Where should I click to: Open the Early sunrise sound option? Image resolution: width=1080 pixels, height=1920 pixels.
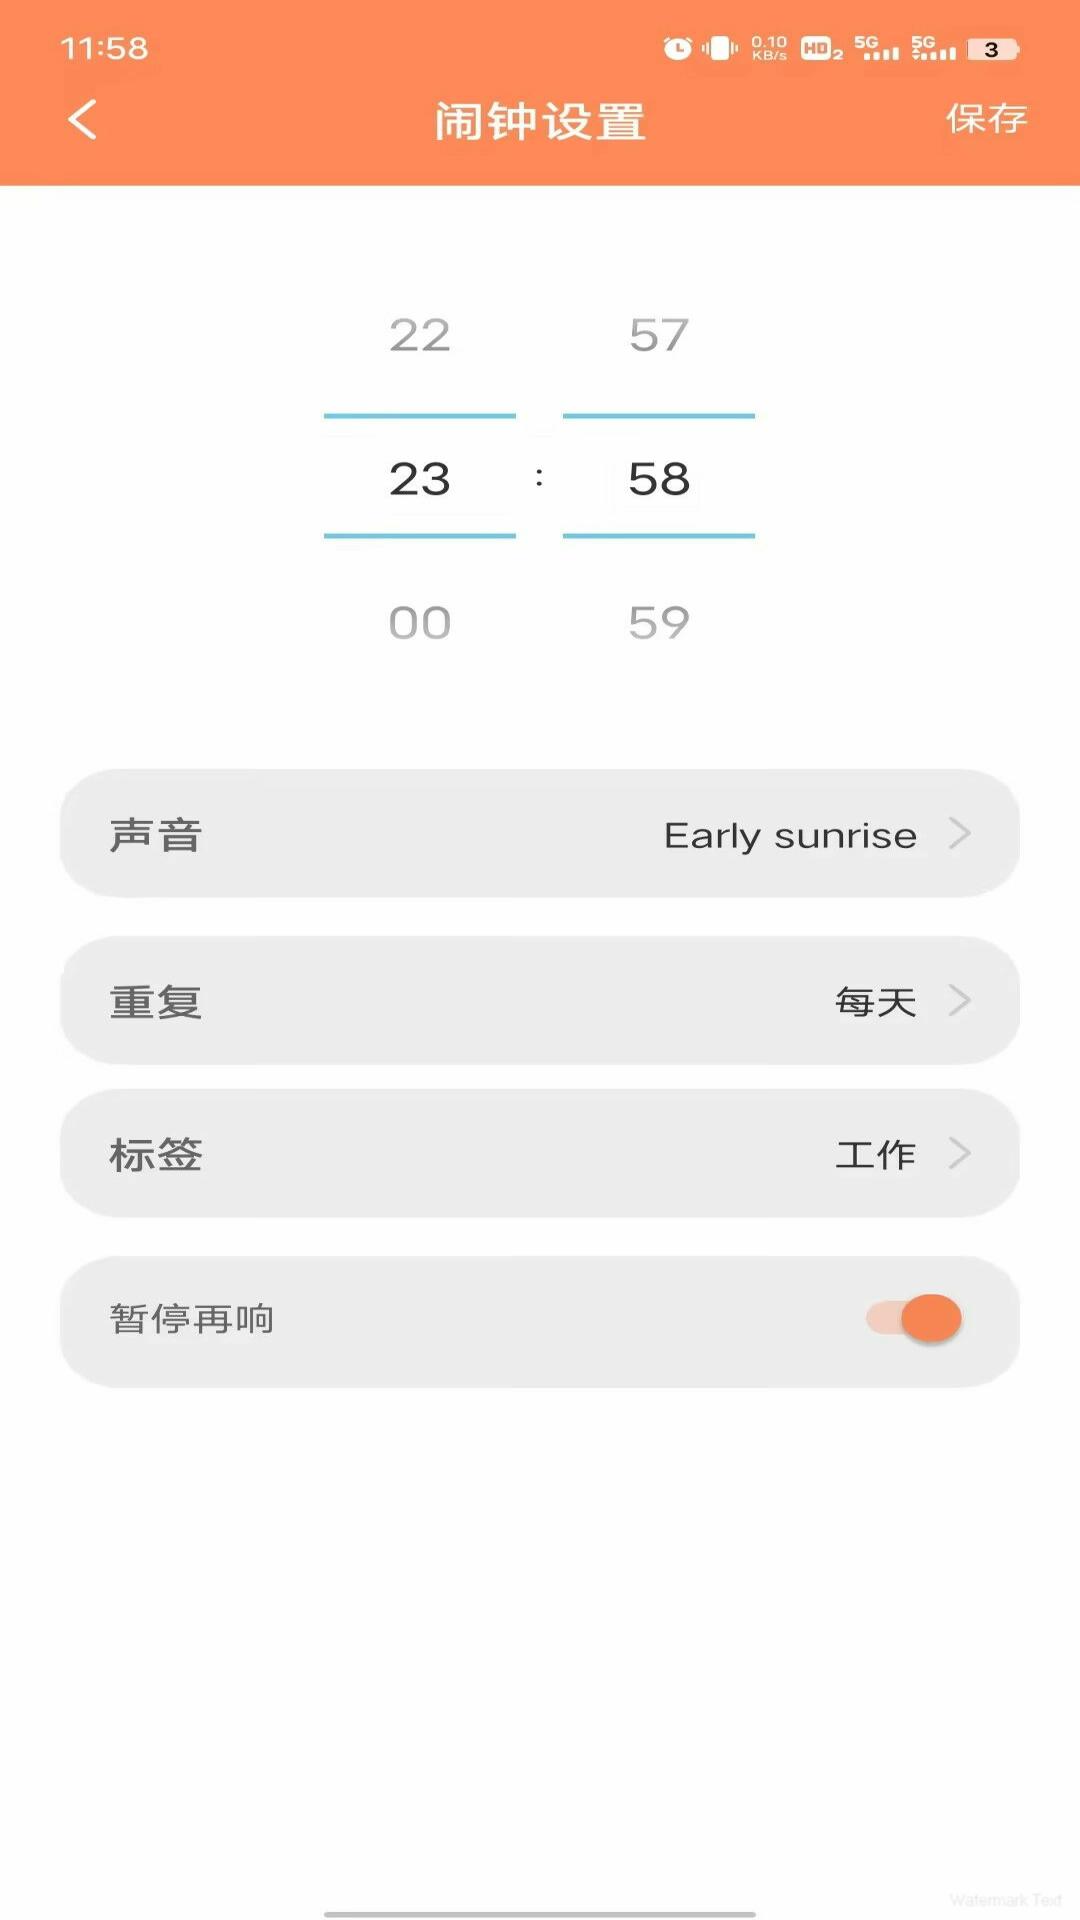[x=790, y=835]
